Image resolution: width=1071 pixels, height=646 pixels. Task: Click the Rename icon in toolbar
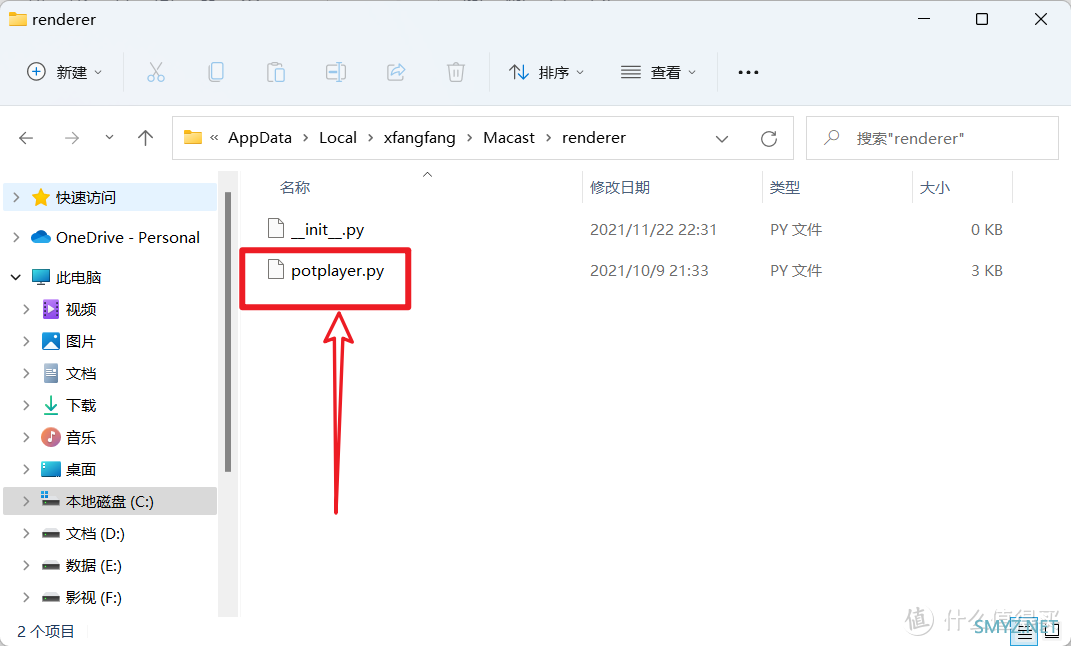click(x=335, y=72)
